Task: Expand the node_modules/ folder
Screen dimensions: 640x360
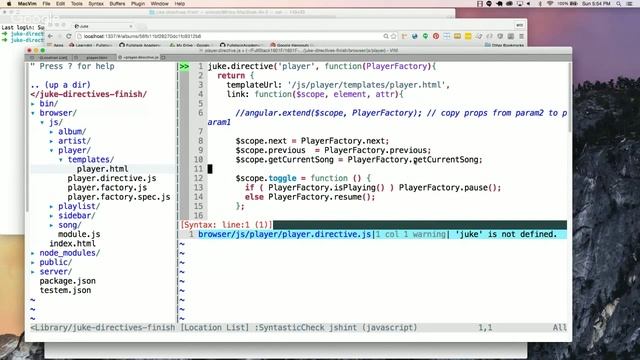Action: (33, 253)
